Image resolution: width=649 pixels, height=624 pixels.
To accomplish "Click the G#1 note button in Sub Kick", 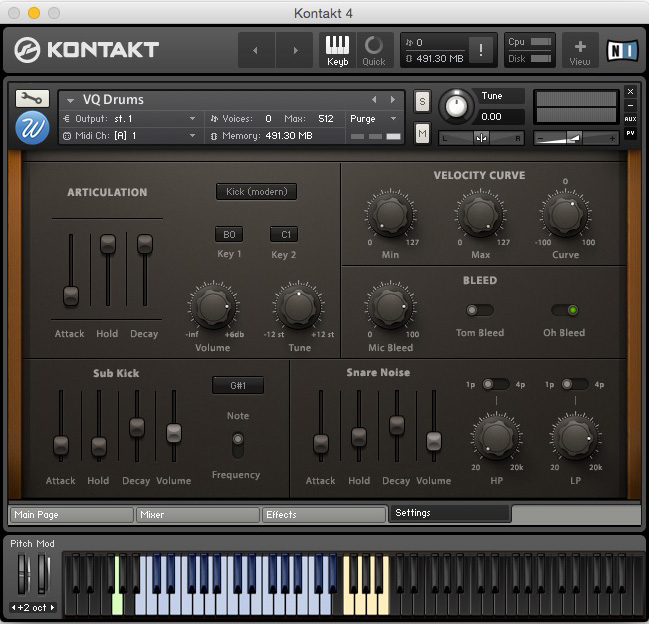I will pos(237,385).
